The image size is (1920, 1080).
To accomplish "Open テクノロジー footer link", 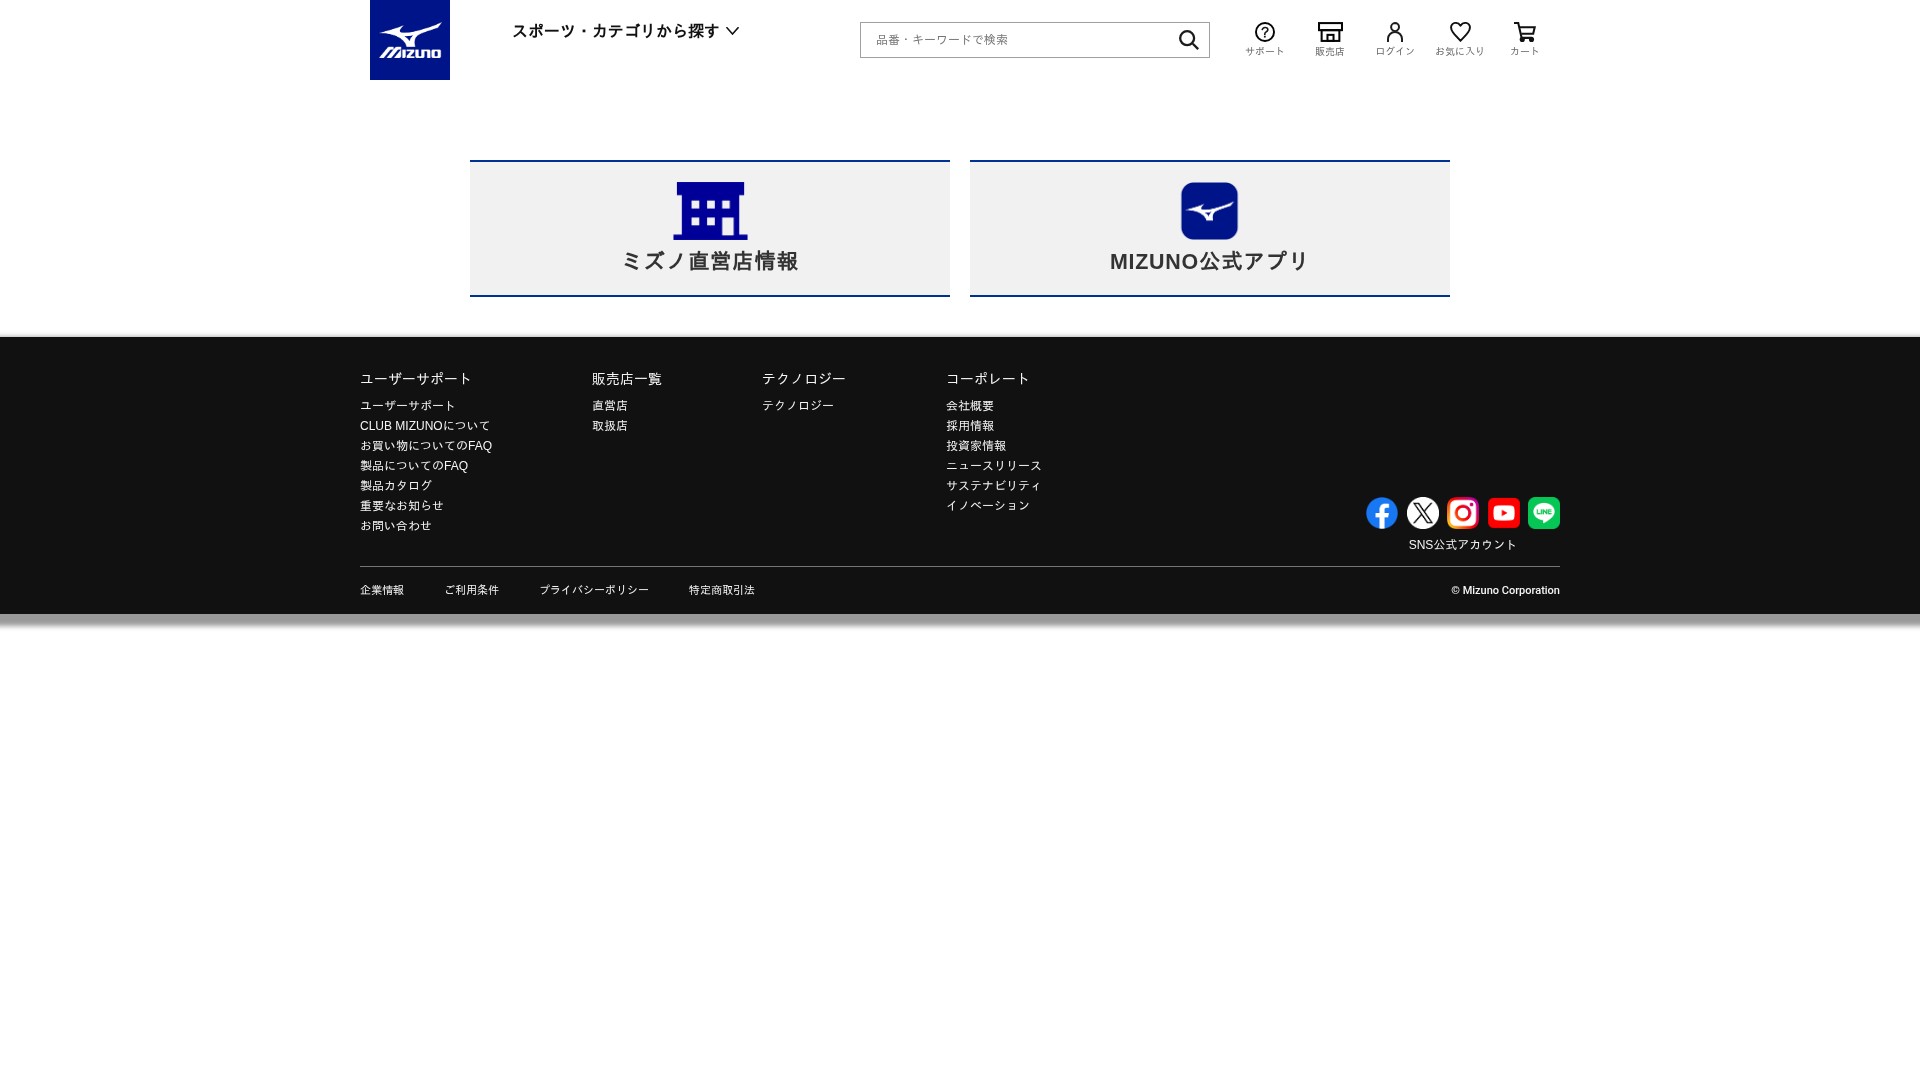I will tap(798, 406).
